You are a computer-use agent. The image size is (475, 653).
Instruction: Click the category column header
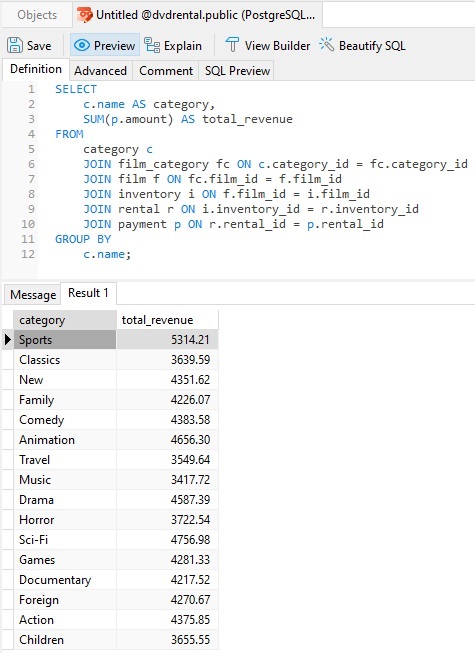65,320
